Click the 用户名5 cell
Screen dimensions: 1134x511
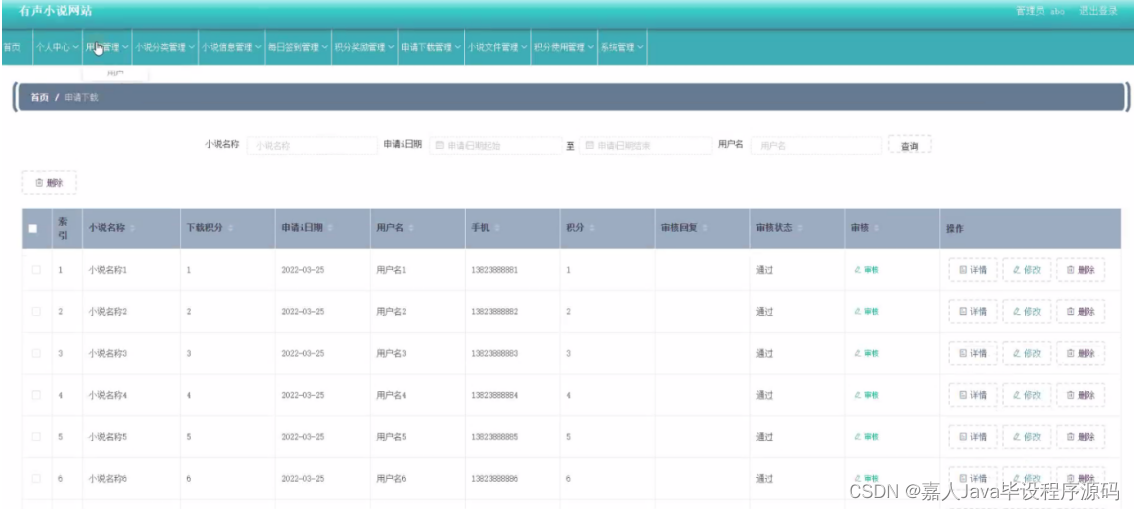click(x=391, y=437)
